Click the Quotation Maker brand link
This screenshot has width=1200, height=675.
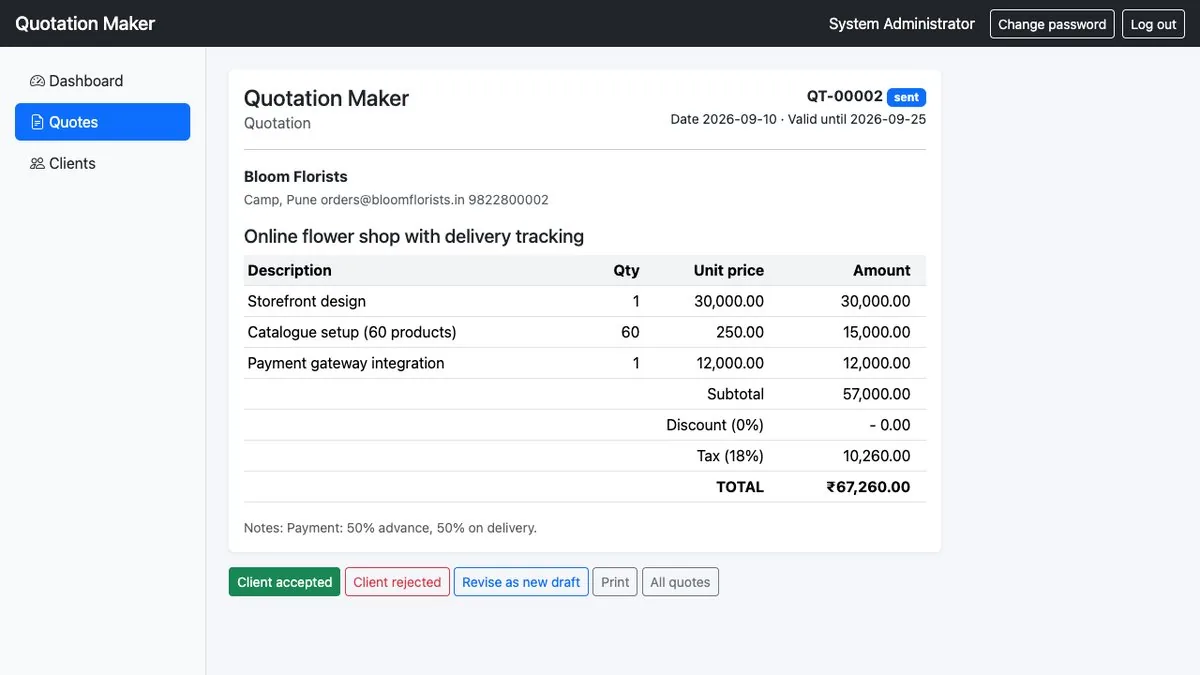point(85,23)
